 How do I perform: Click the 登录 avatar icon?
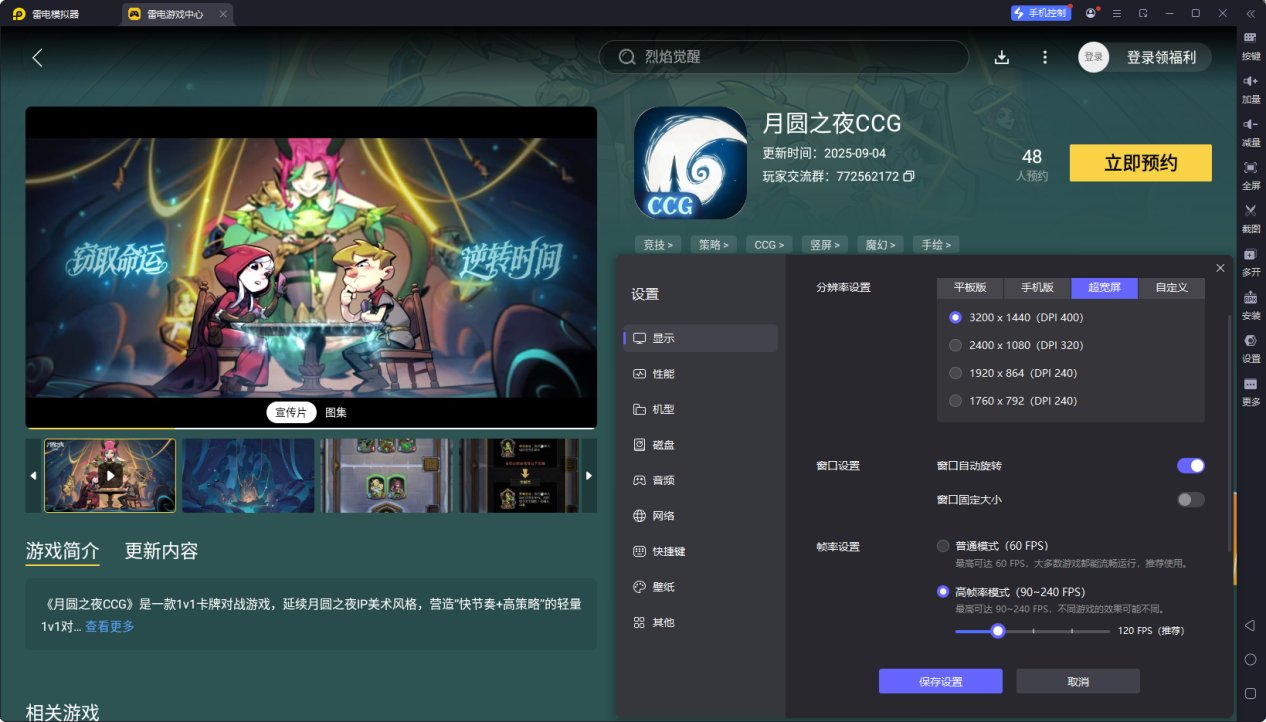(1094, 57)
